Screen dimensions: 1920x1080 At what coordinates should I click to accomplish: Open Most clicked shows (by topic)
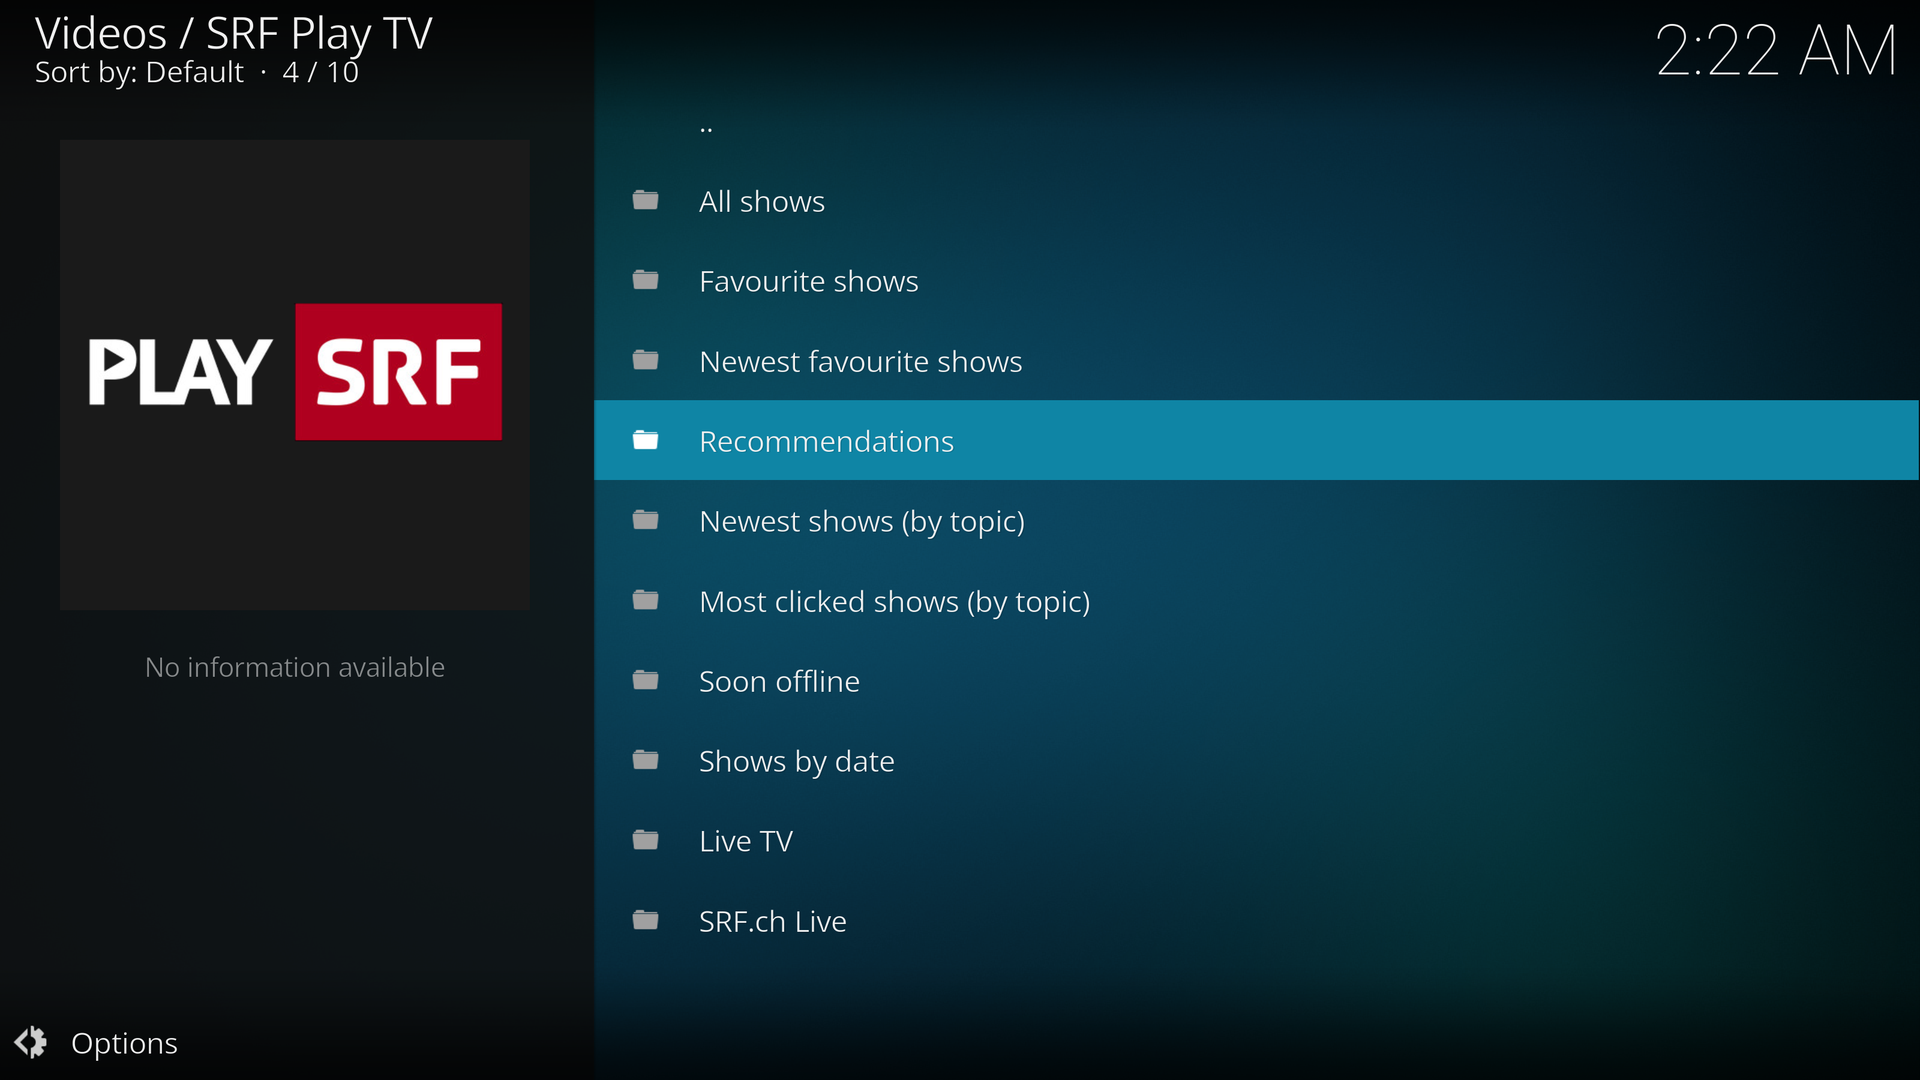894,602
